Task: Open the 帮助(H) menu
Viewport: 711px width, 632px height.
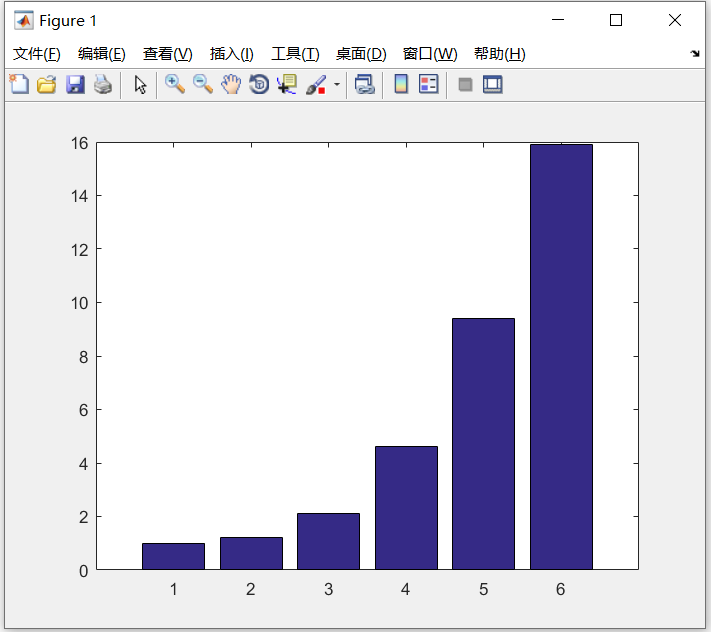Action: coord(500,54)
